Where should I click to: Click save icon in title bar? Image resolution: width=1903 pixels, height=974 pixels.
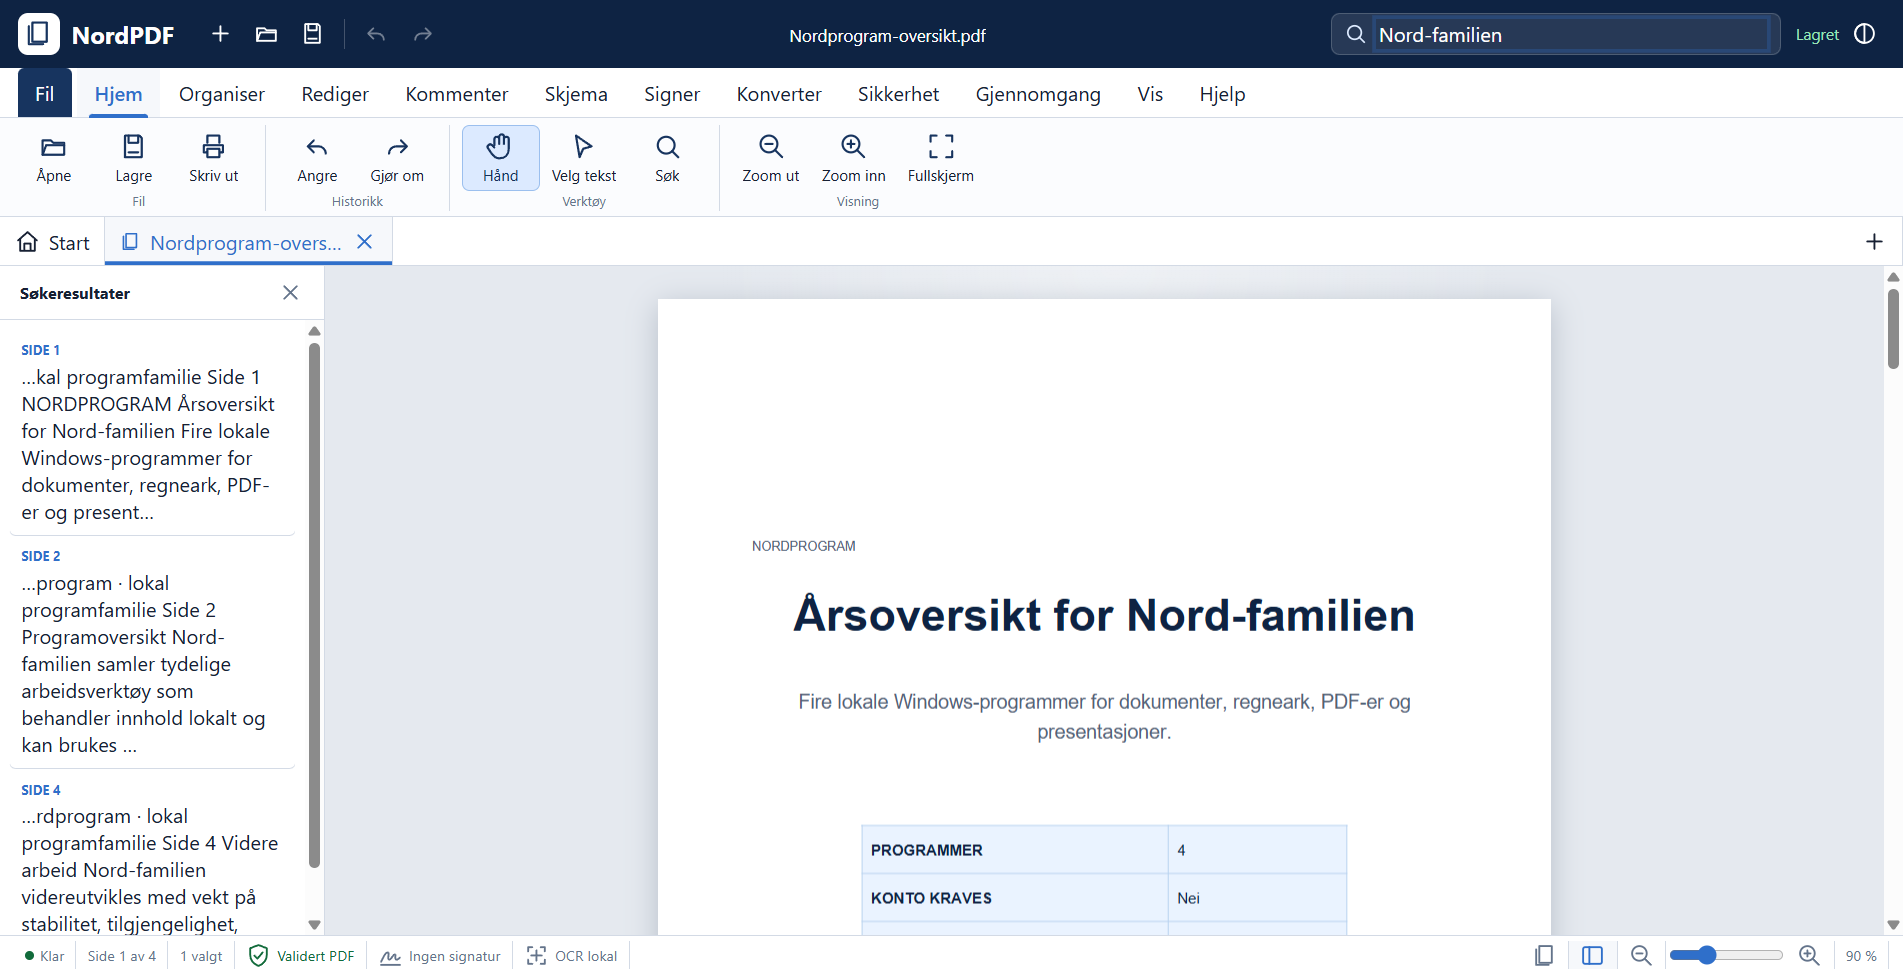[313, 34]
